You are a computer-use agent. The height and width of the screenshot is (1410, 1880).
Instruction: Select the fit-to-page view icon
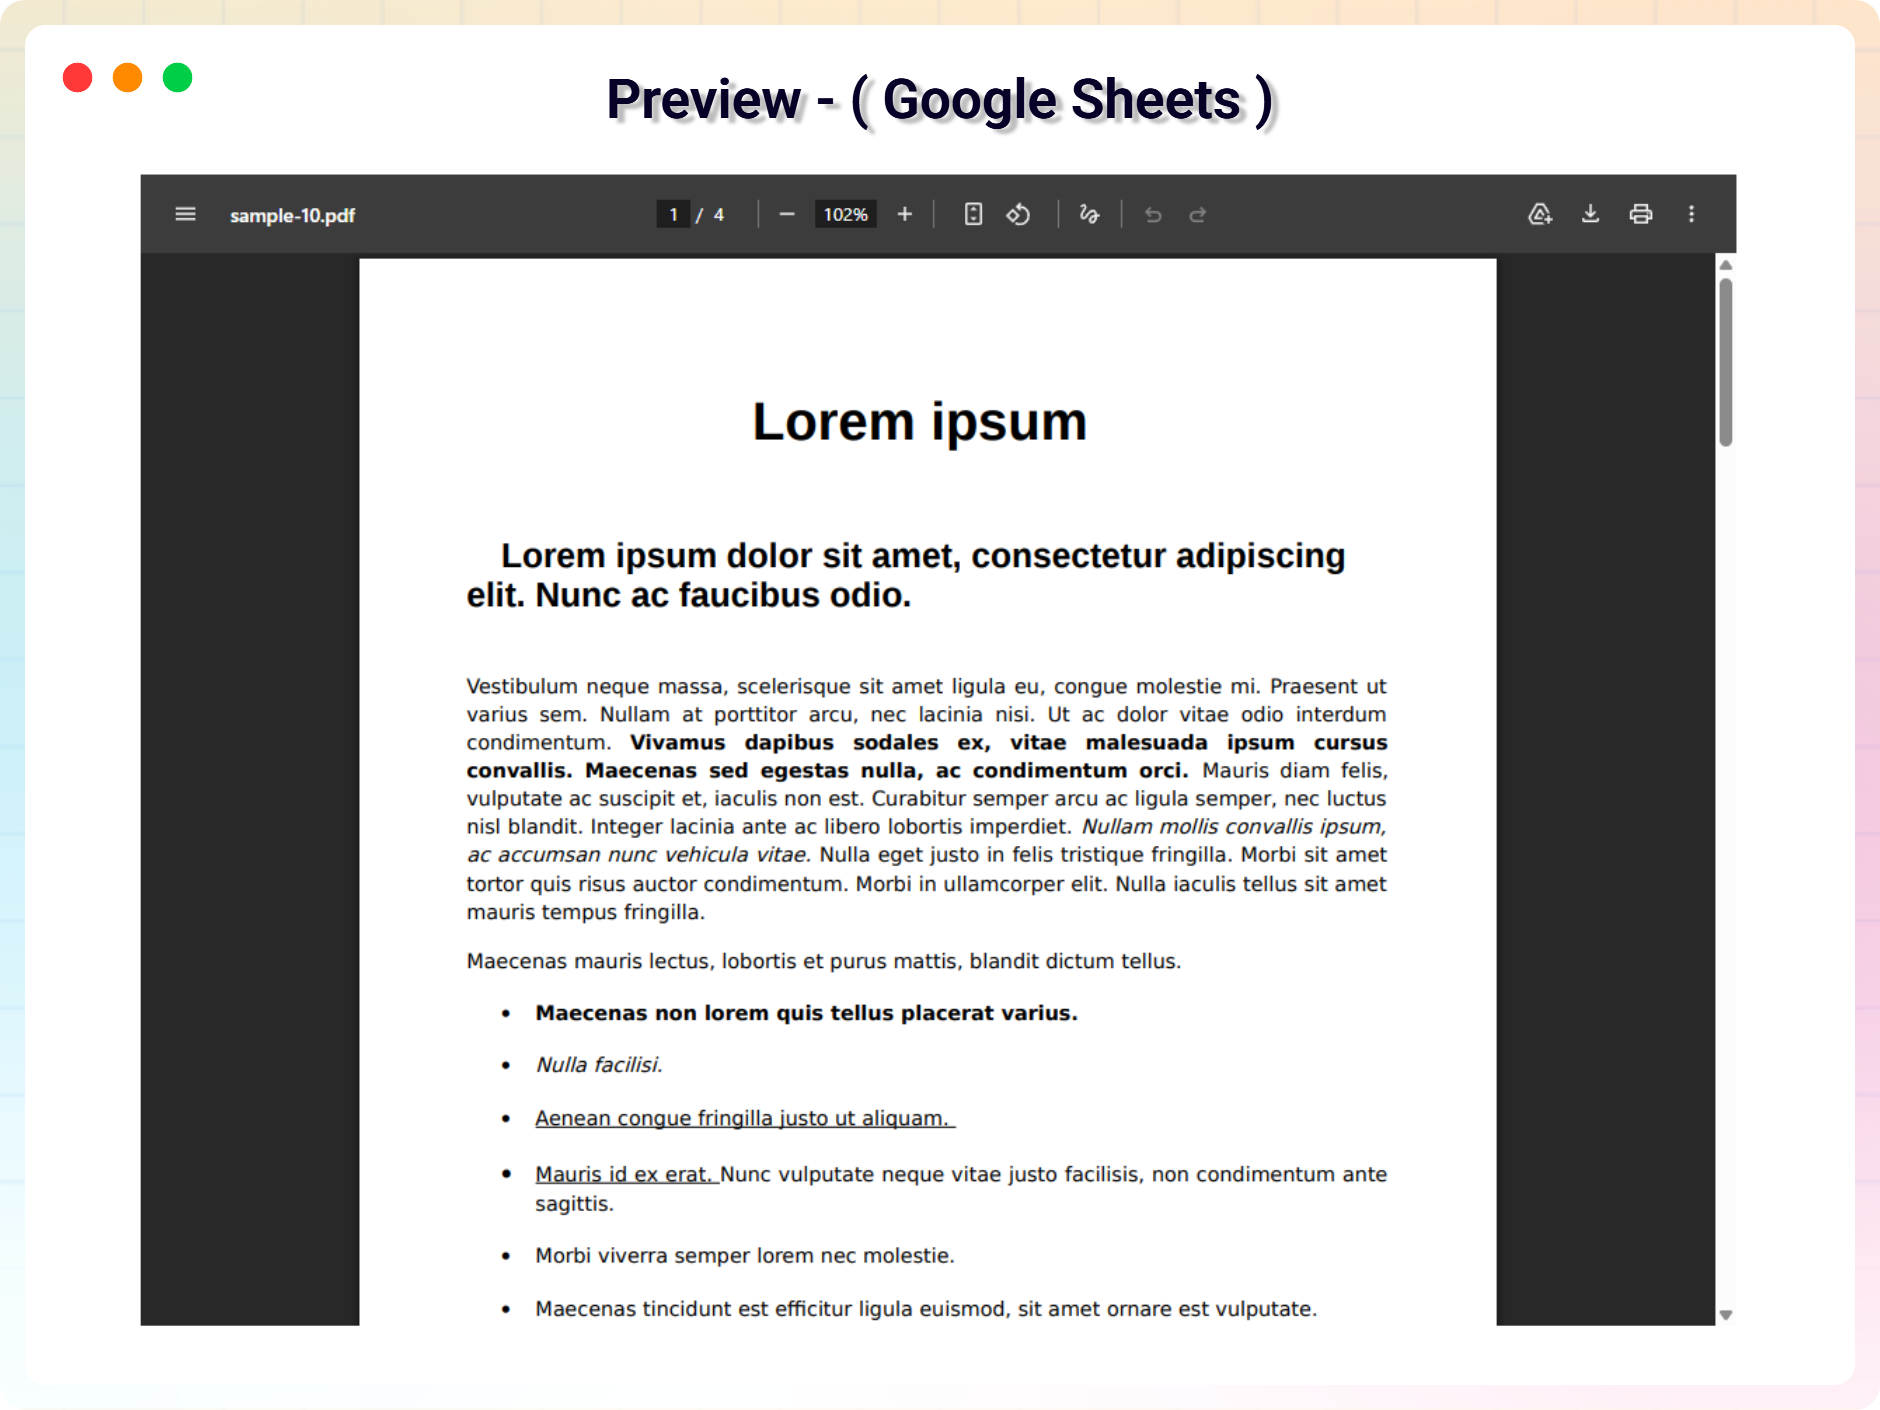click(971, 213)
